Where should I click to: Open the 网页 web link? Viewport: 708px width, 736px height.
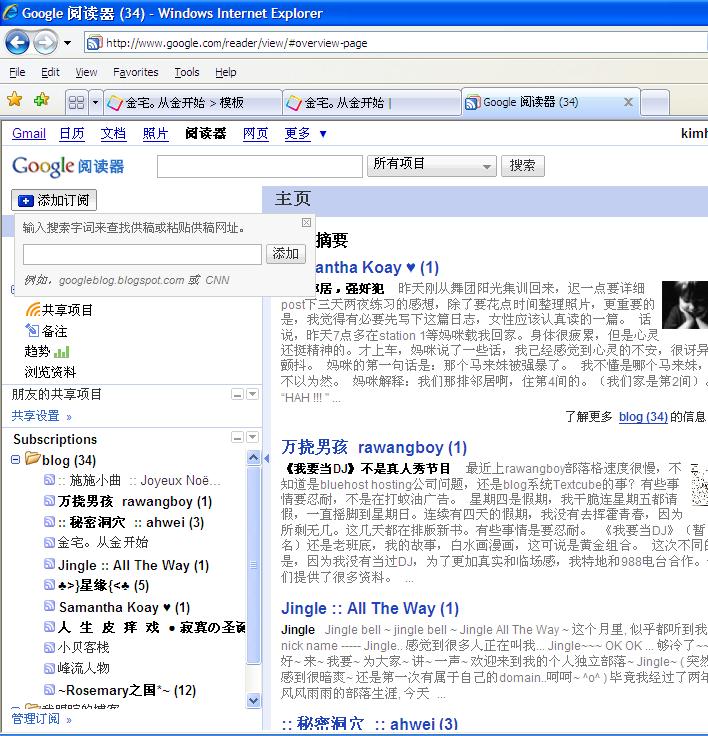click(x=255, y=133)
